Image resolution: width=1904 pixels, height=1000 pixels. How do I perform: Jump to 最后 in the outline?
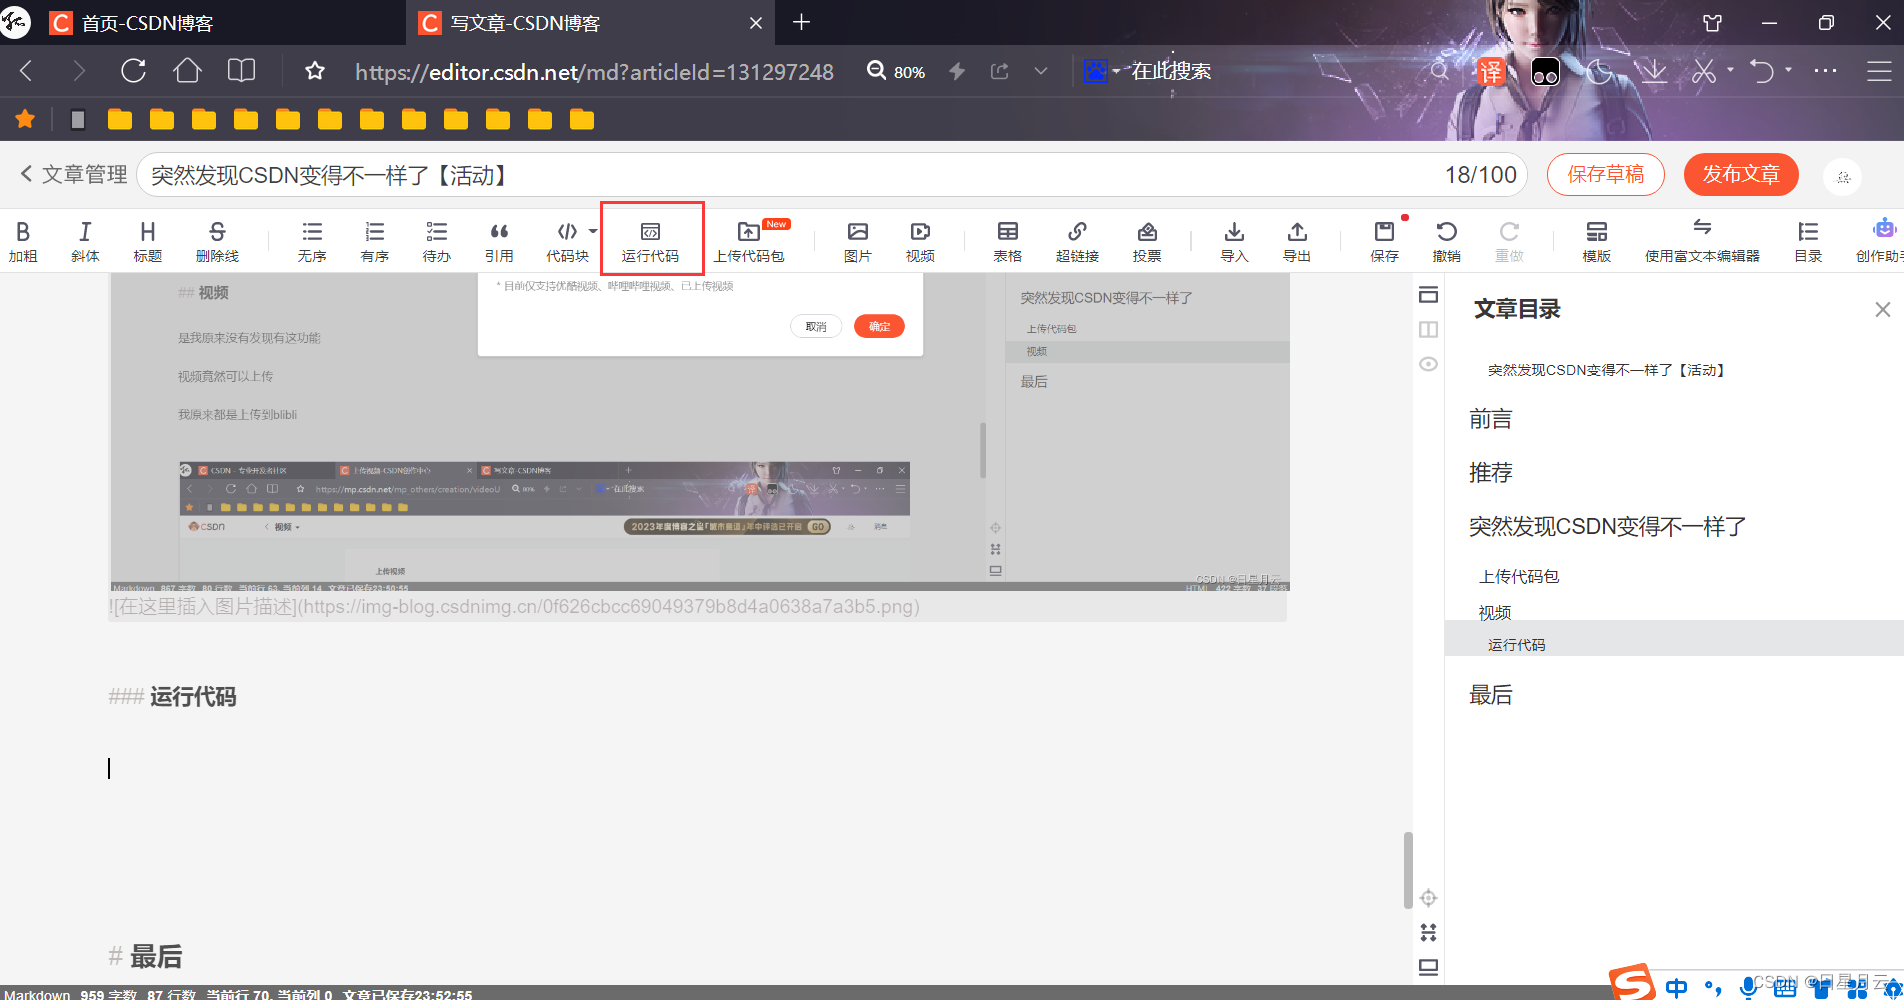pyautogui.click(x=1490, y=695)
